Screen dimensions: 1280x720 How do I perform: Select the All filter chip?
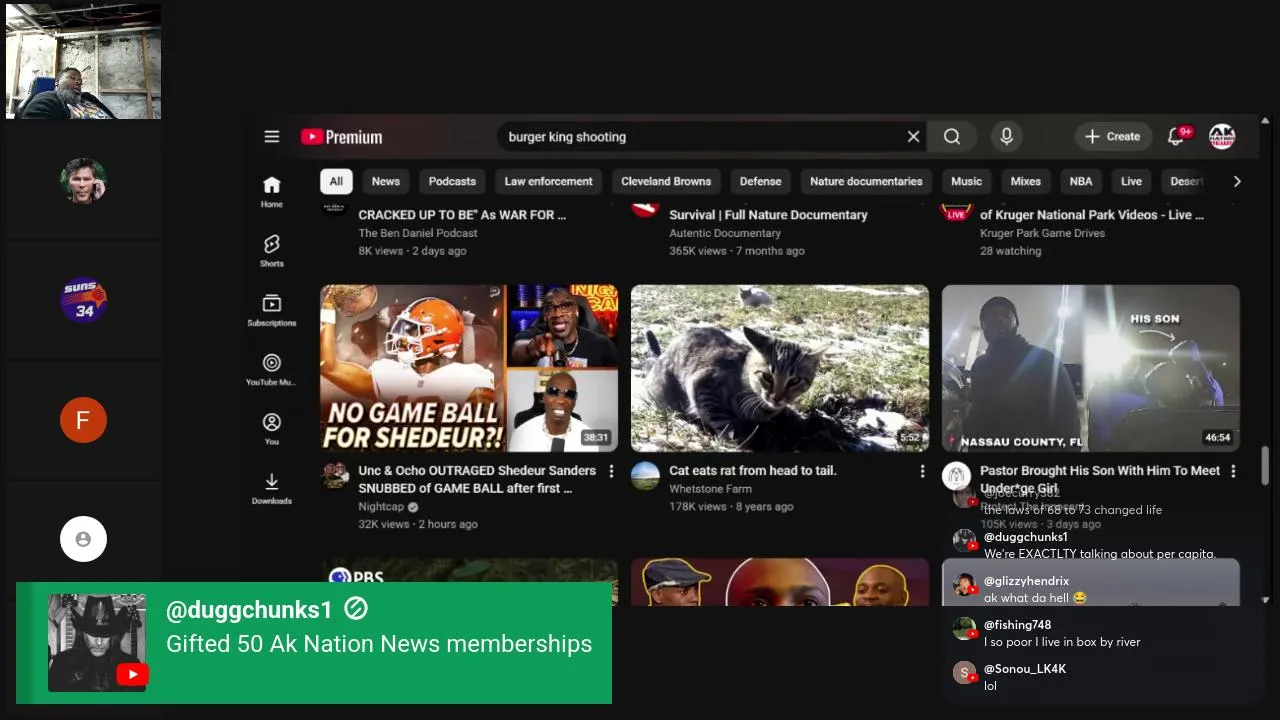click(x=336, y=181)
